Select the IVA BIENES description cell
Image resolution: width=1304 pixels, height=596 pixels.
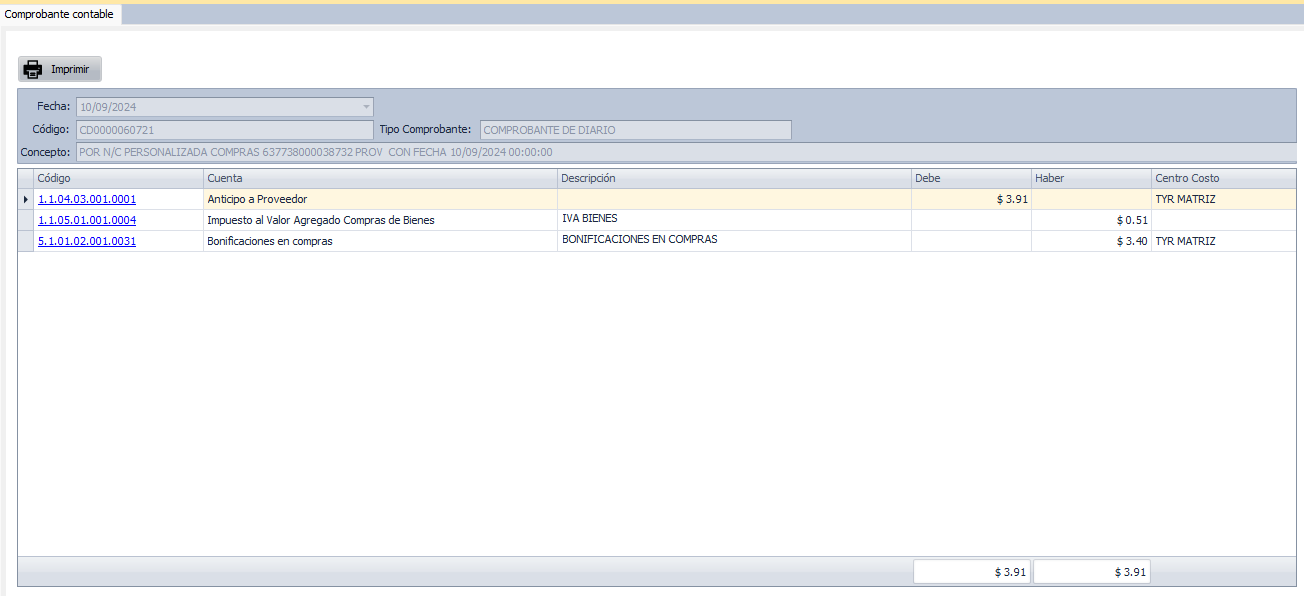(x=733, y=219)
